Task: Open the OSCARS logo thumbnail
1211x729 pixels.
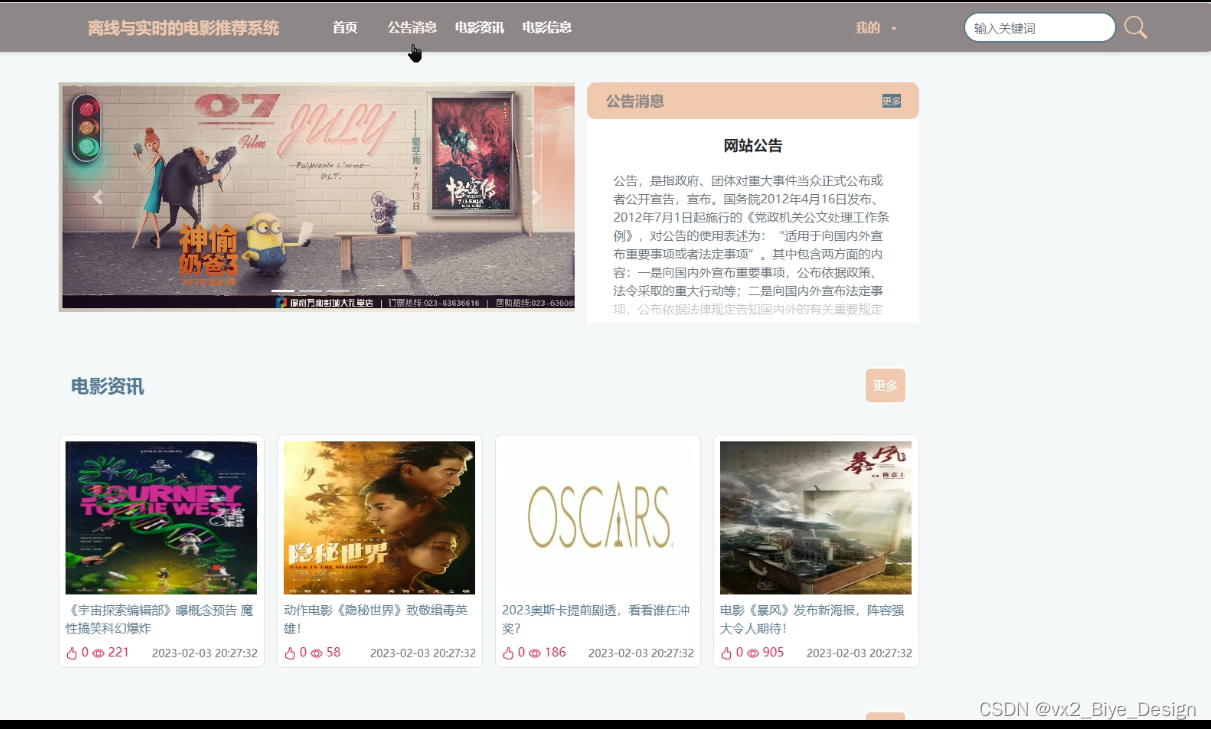Action: pos(598,518)
